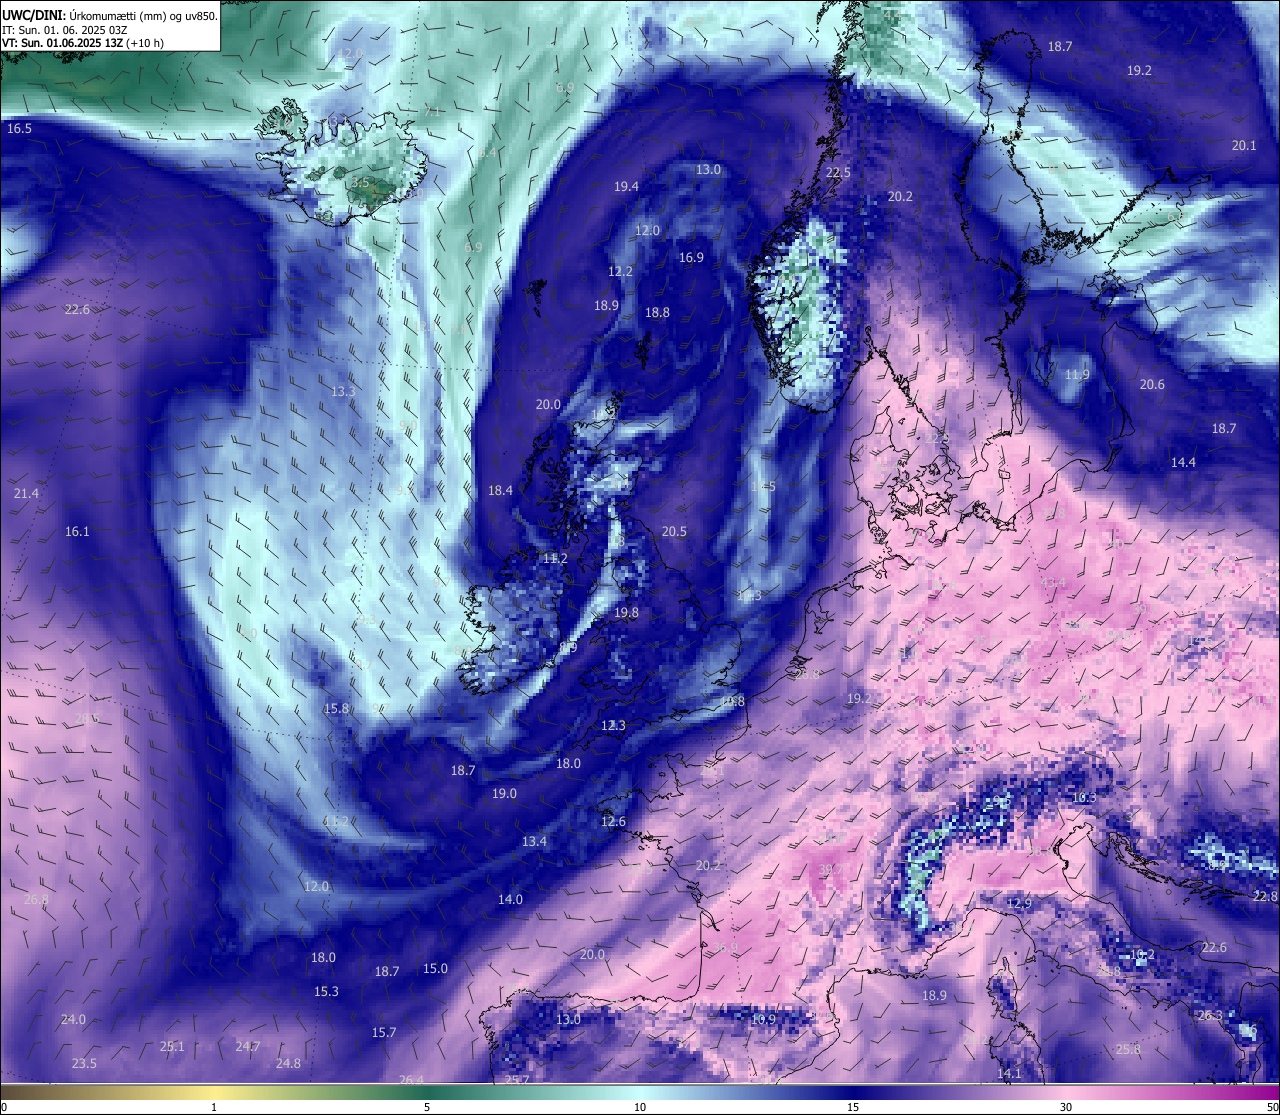Select the VT valid time line '13Z (+10 h)'
The image size is (1280, 1115).
point(83,43)
